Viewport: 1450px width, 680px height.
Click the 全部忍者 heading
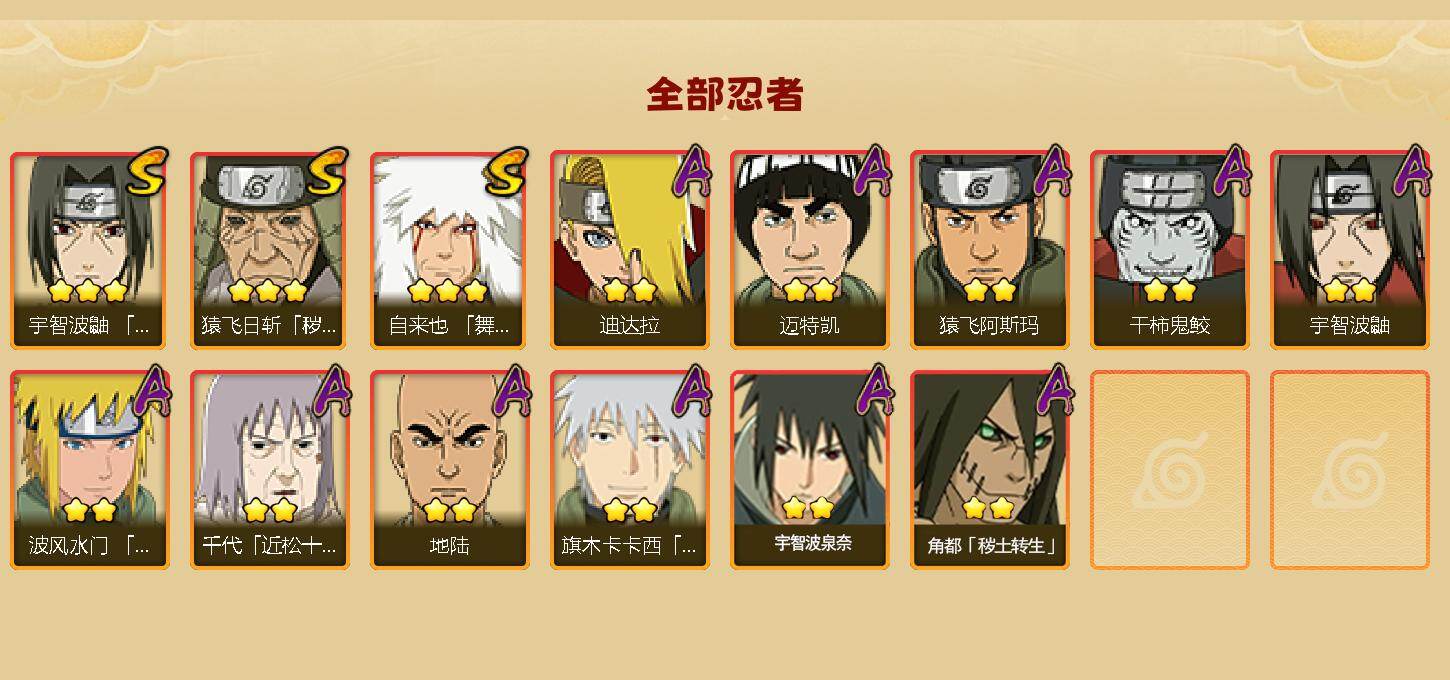[725, 94]
